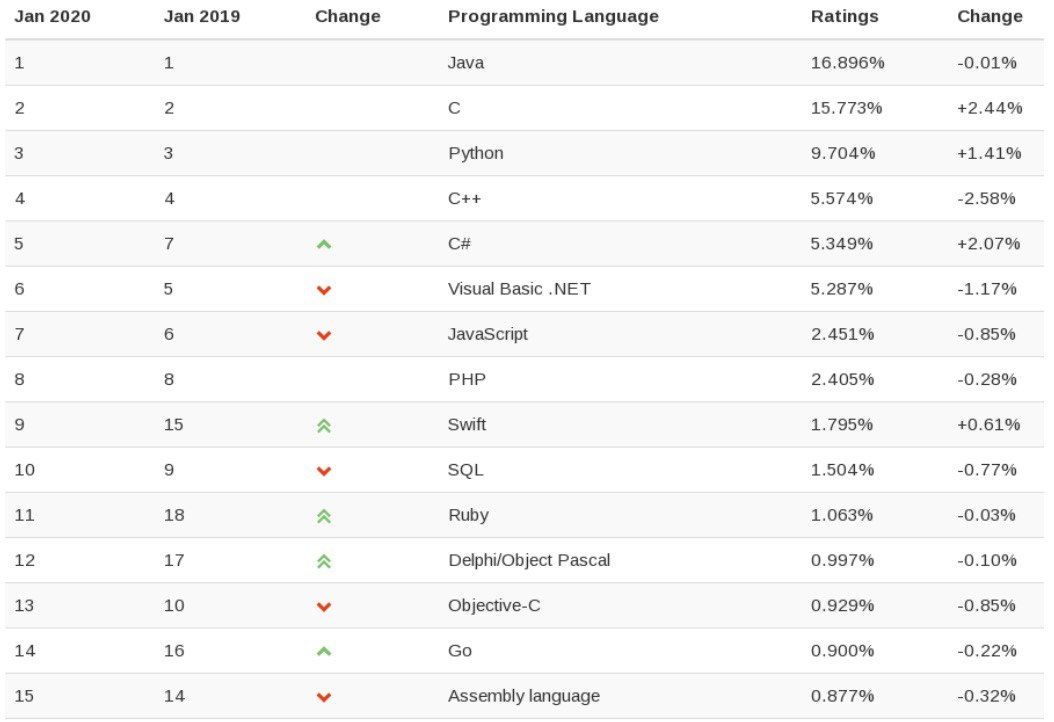Click the 16.896% rating for Java
This screenshot has height=722, width=1054.
click(847, 63)
